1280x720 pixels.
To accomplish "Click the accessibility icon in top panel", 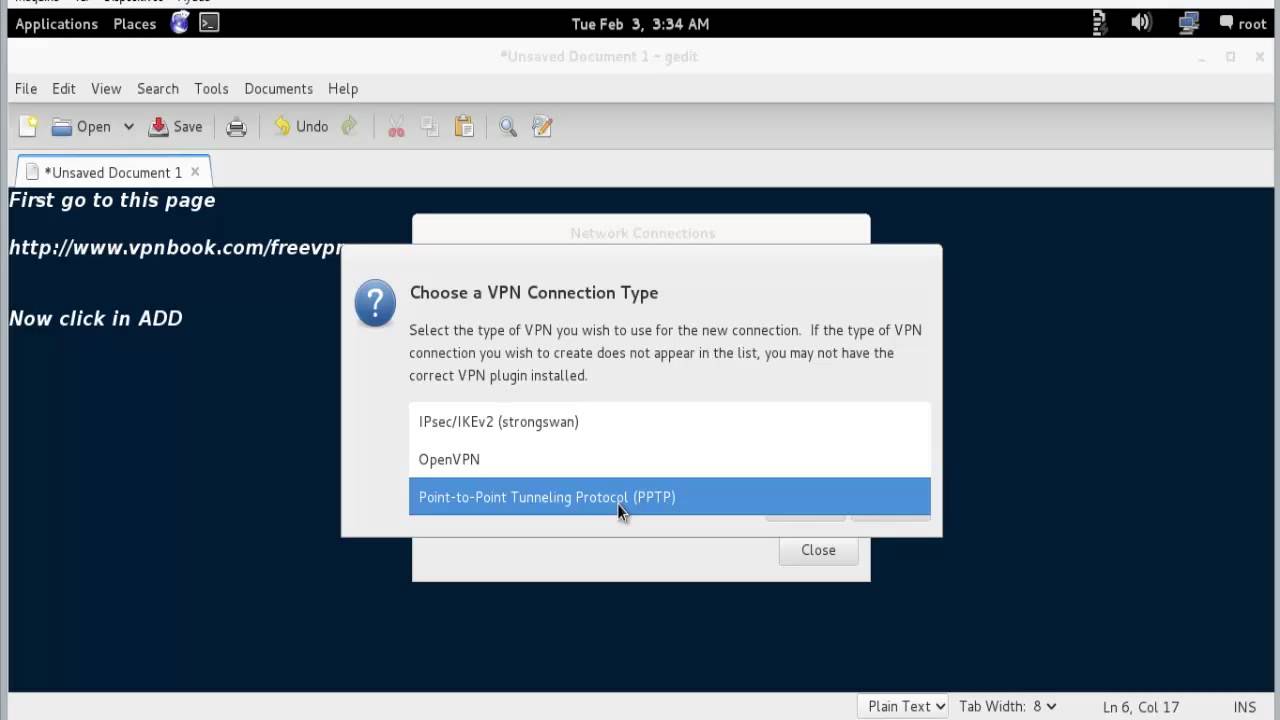I will point(1100,23).
